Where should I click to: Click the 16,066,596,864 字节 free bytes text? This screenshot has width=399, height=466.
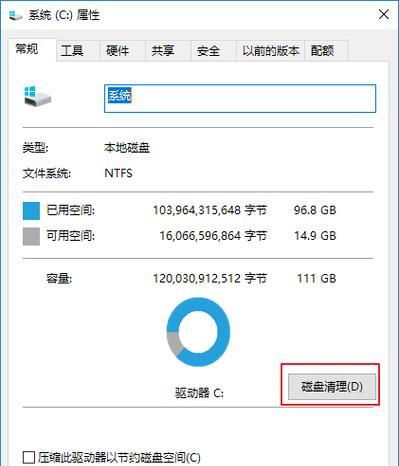pyautogui.click(x=213, y=236)
